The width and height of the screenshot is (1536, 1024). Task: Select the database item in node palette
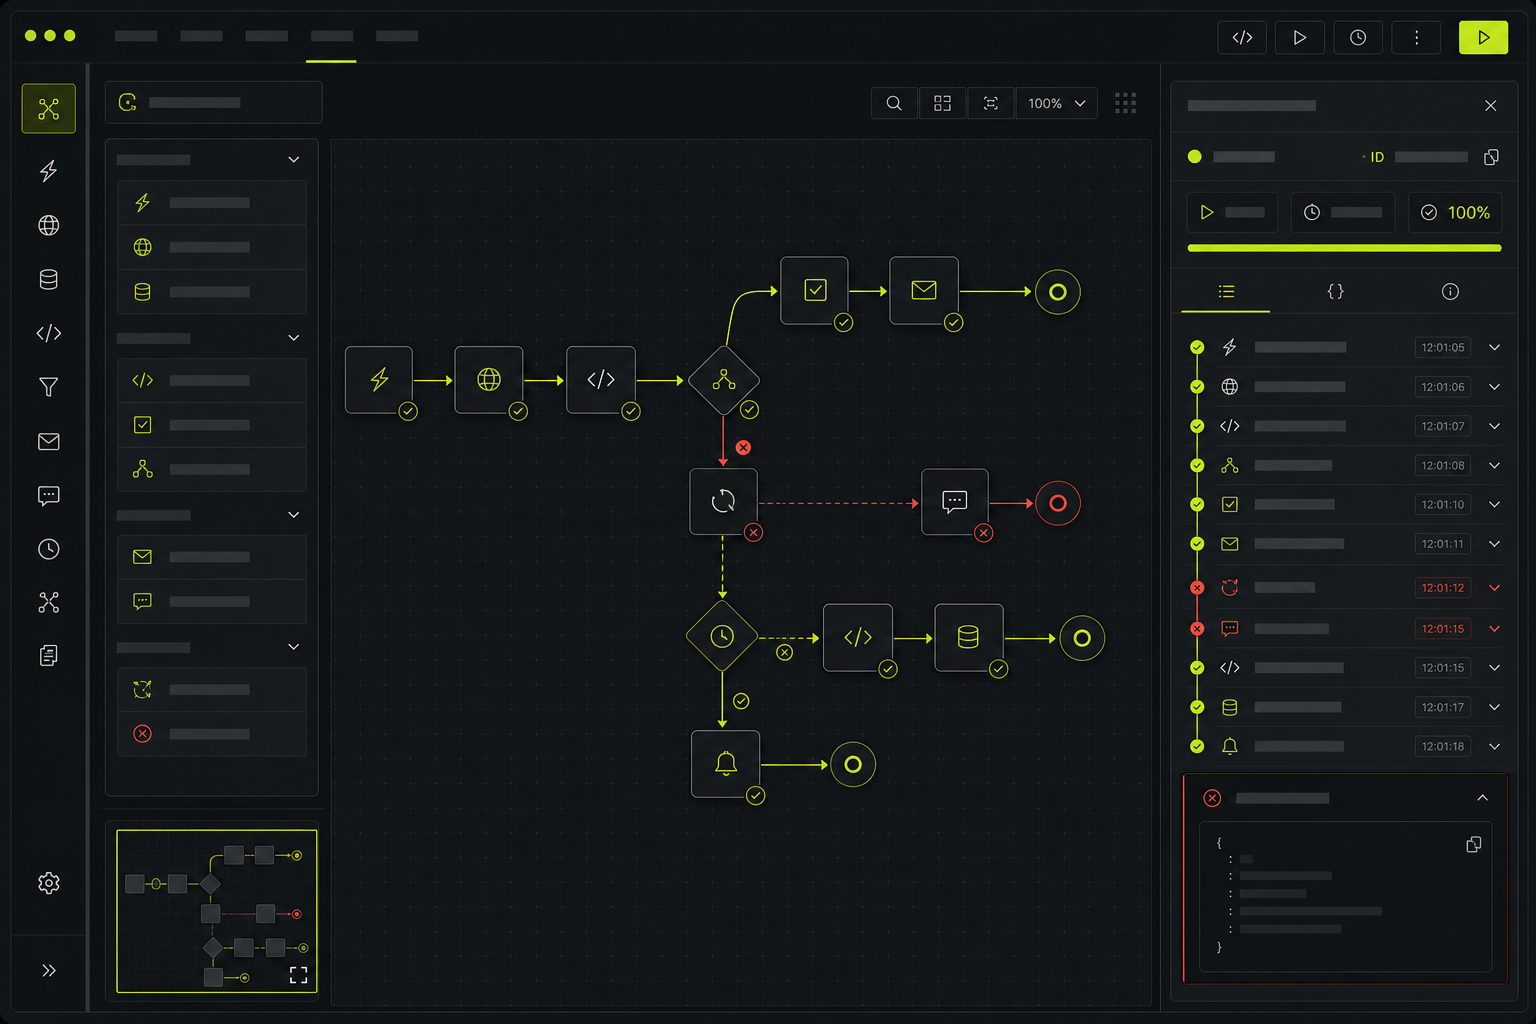pos(212,292)
